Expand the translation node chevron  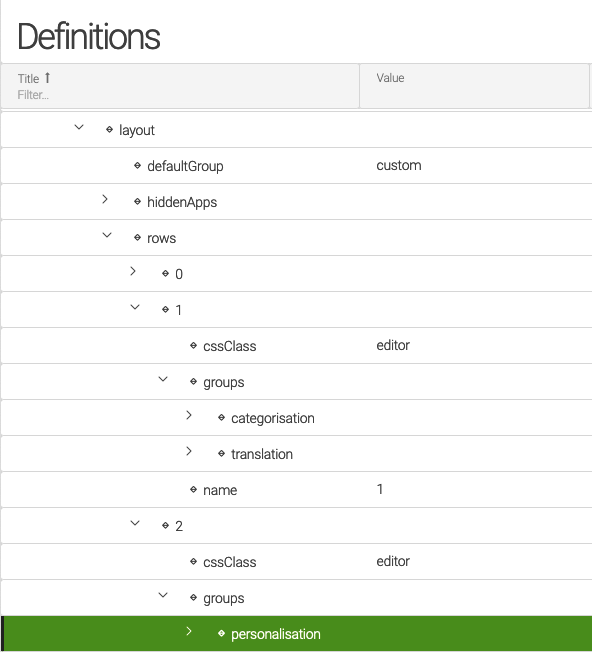click(x=189, y=451)
